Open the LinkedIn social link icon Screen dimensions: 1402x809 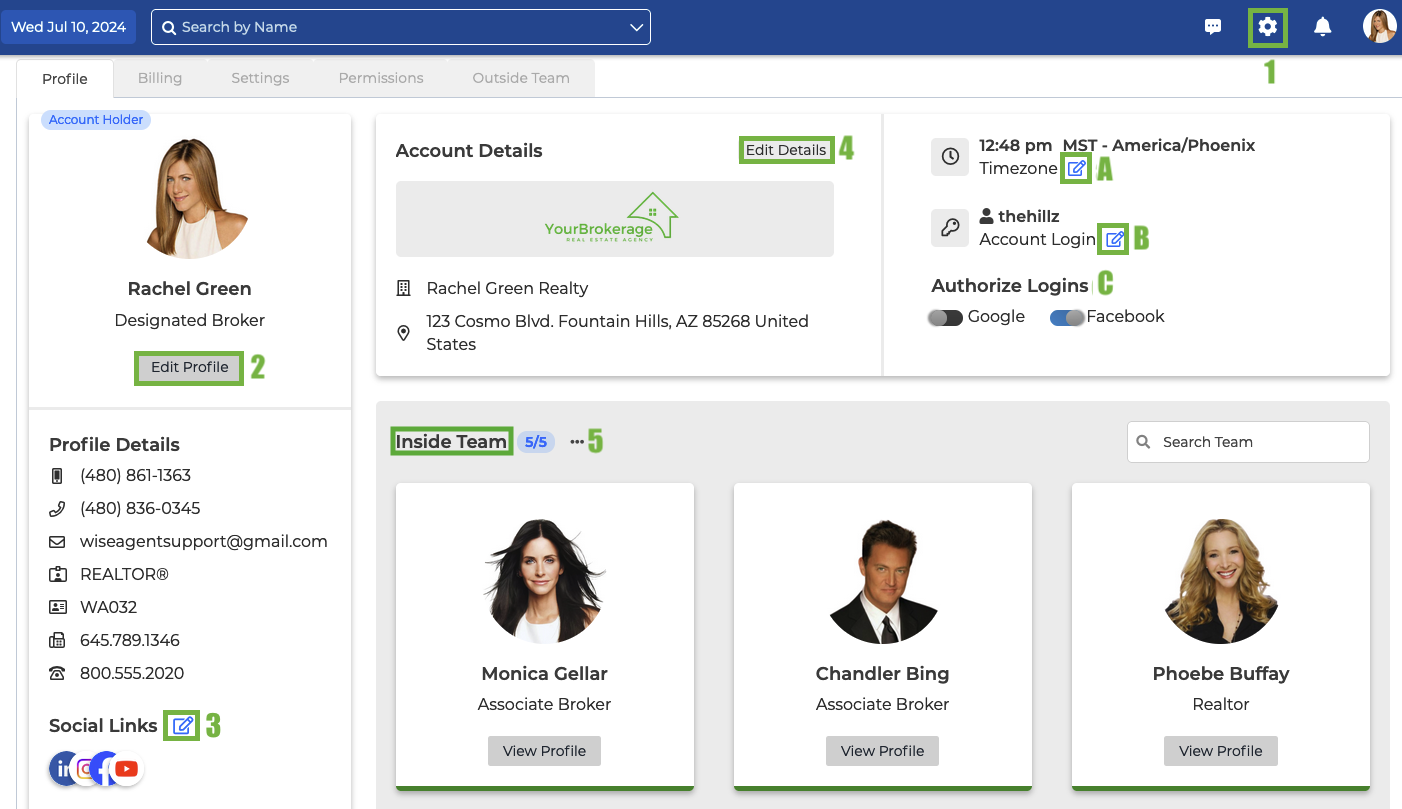point(62,768)
